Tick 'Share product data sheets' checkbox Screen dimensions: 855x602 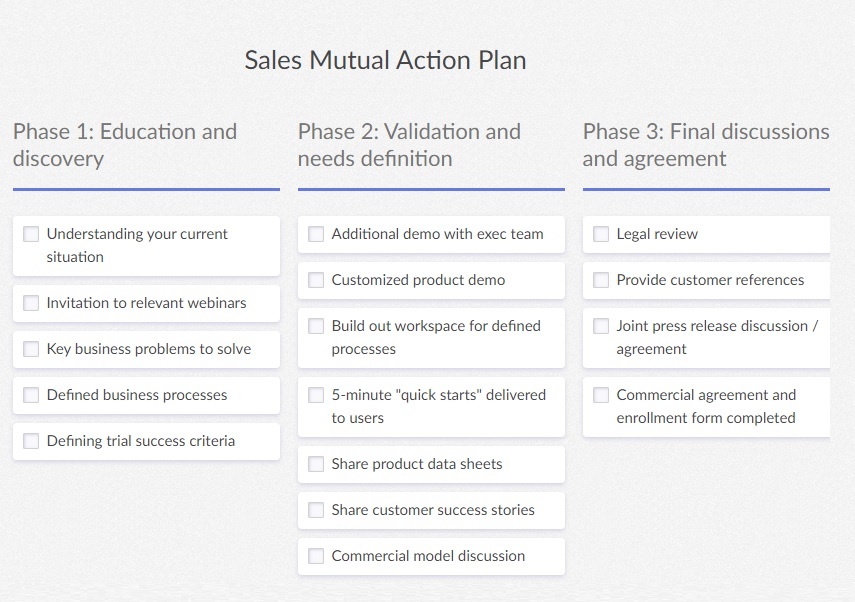[x=316, y=464]
